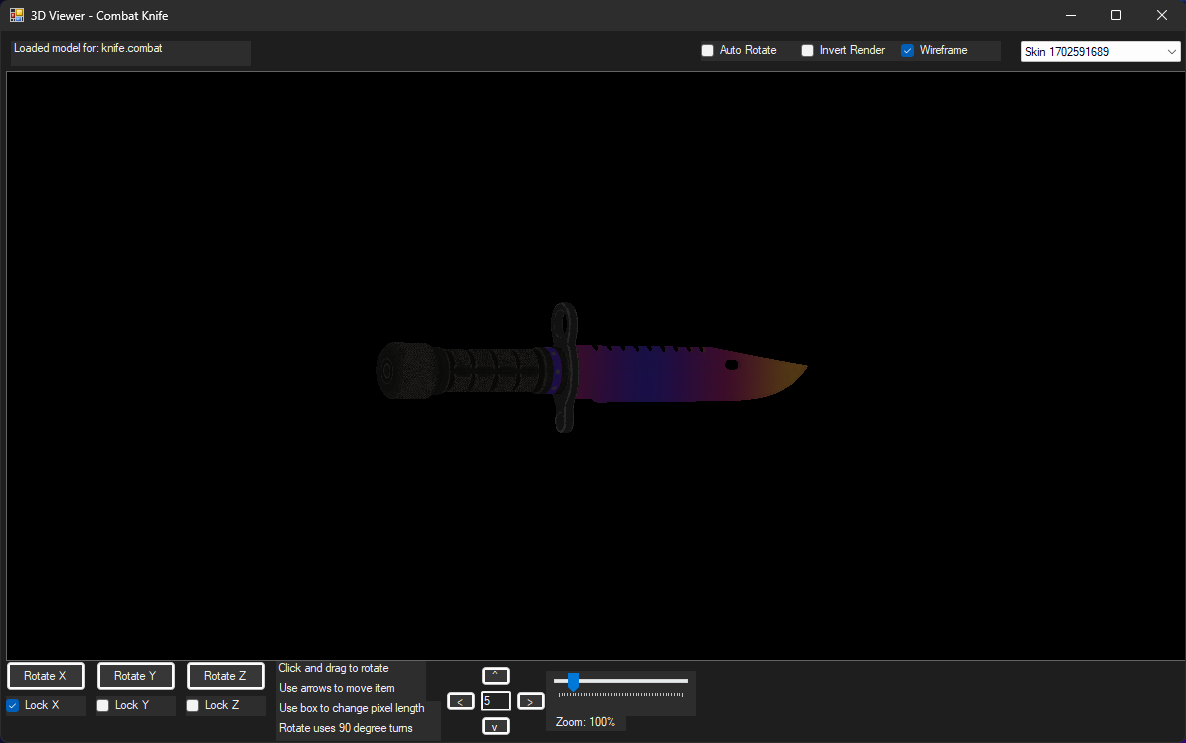Viewport: 1186px width, 743px height.
Task: Select the pixel length input showing 5
Action: [x=495, y=700]
